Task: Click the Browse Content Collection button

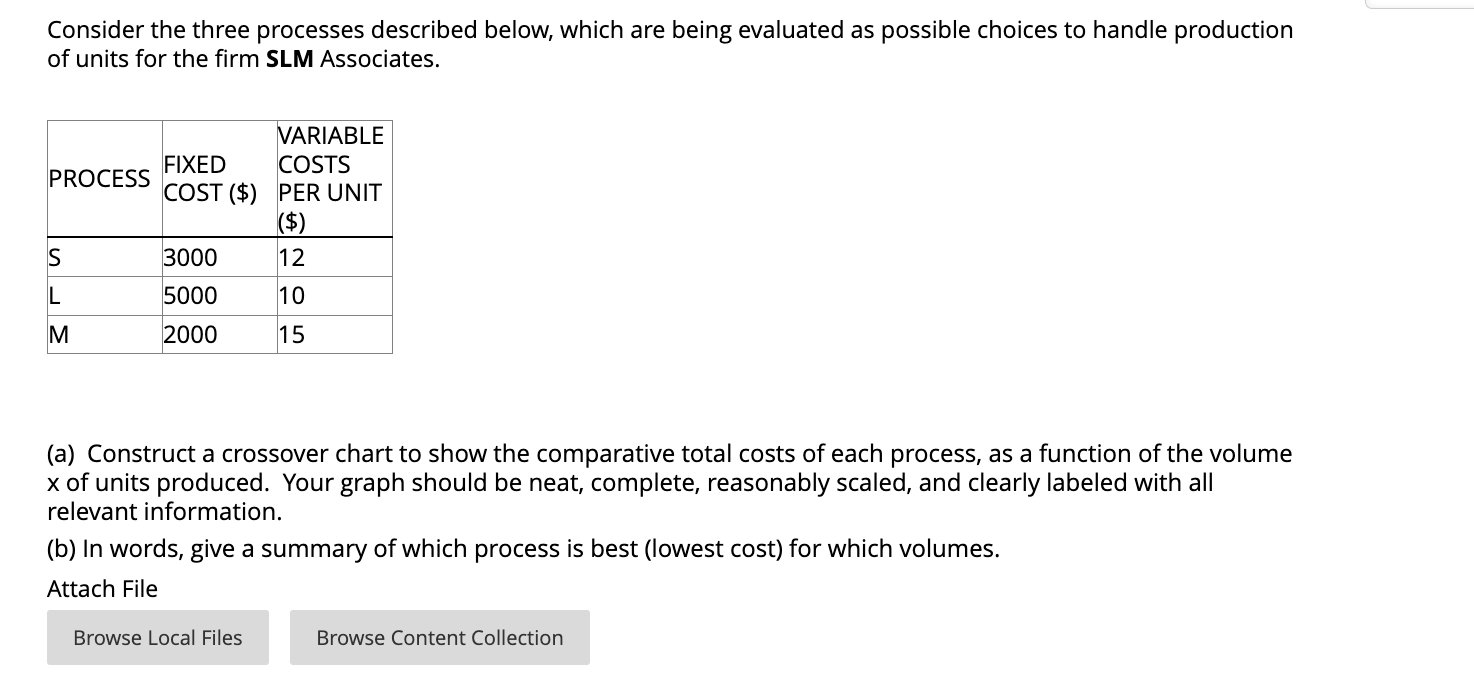Action: click(x=439, y=637)
